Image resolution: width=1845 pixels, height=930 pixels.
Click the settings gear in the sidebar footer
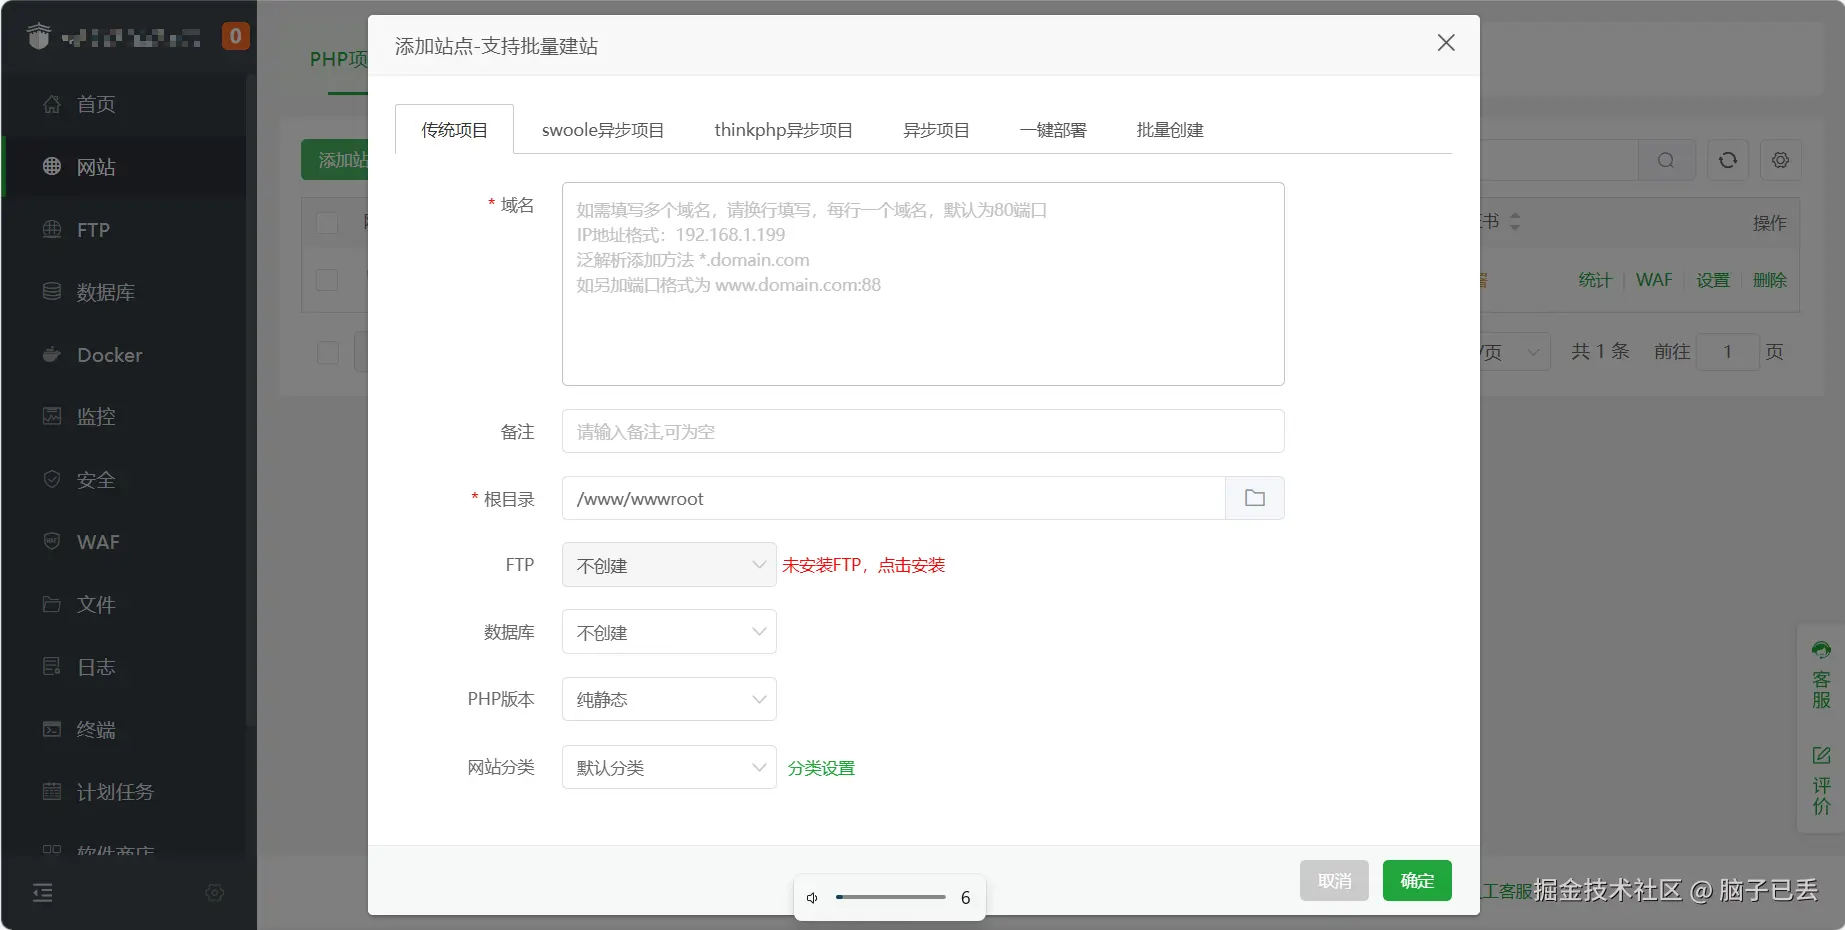[x=214, y=892]
